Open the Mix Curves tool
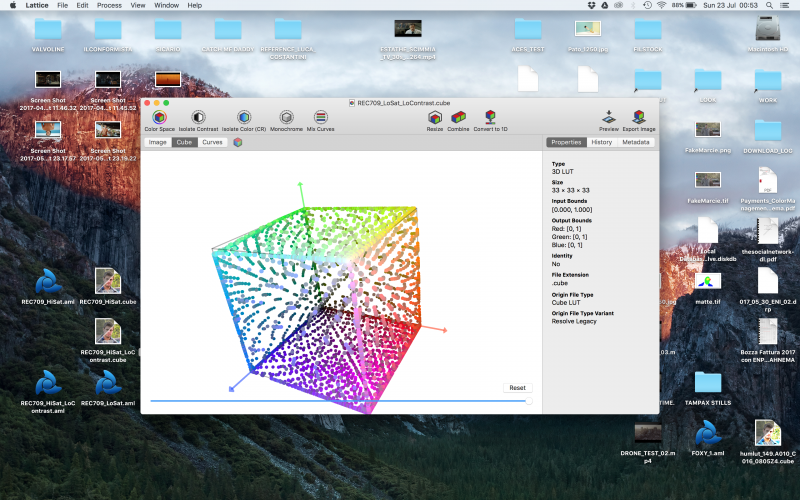800x500 pixels. click(x=320, y=118)
